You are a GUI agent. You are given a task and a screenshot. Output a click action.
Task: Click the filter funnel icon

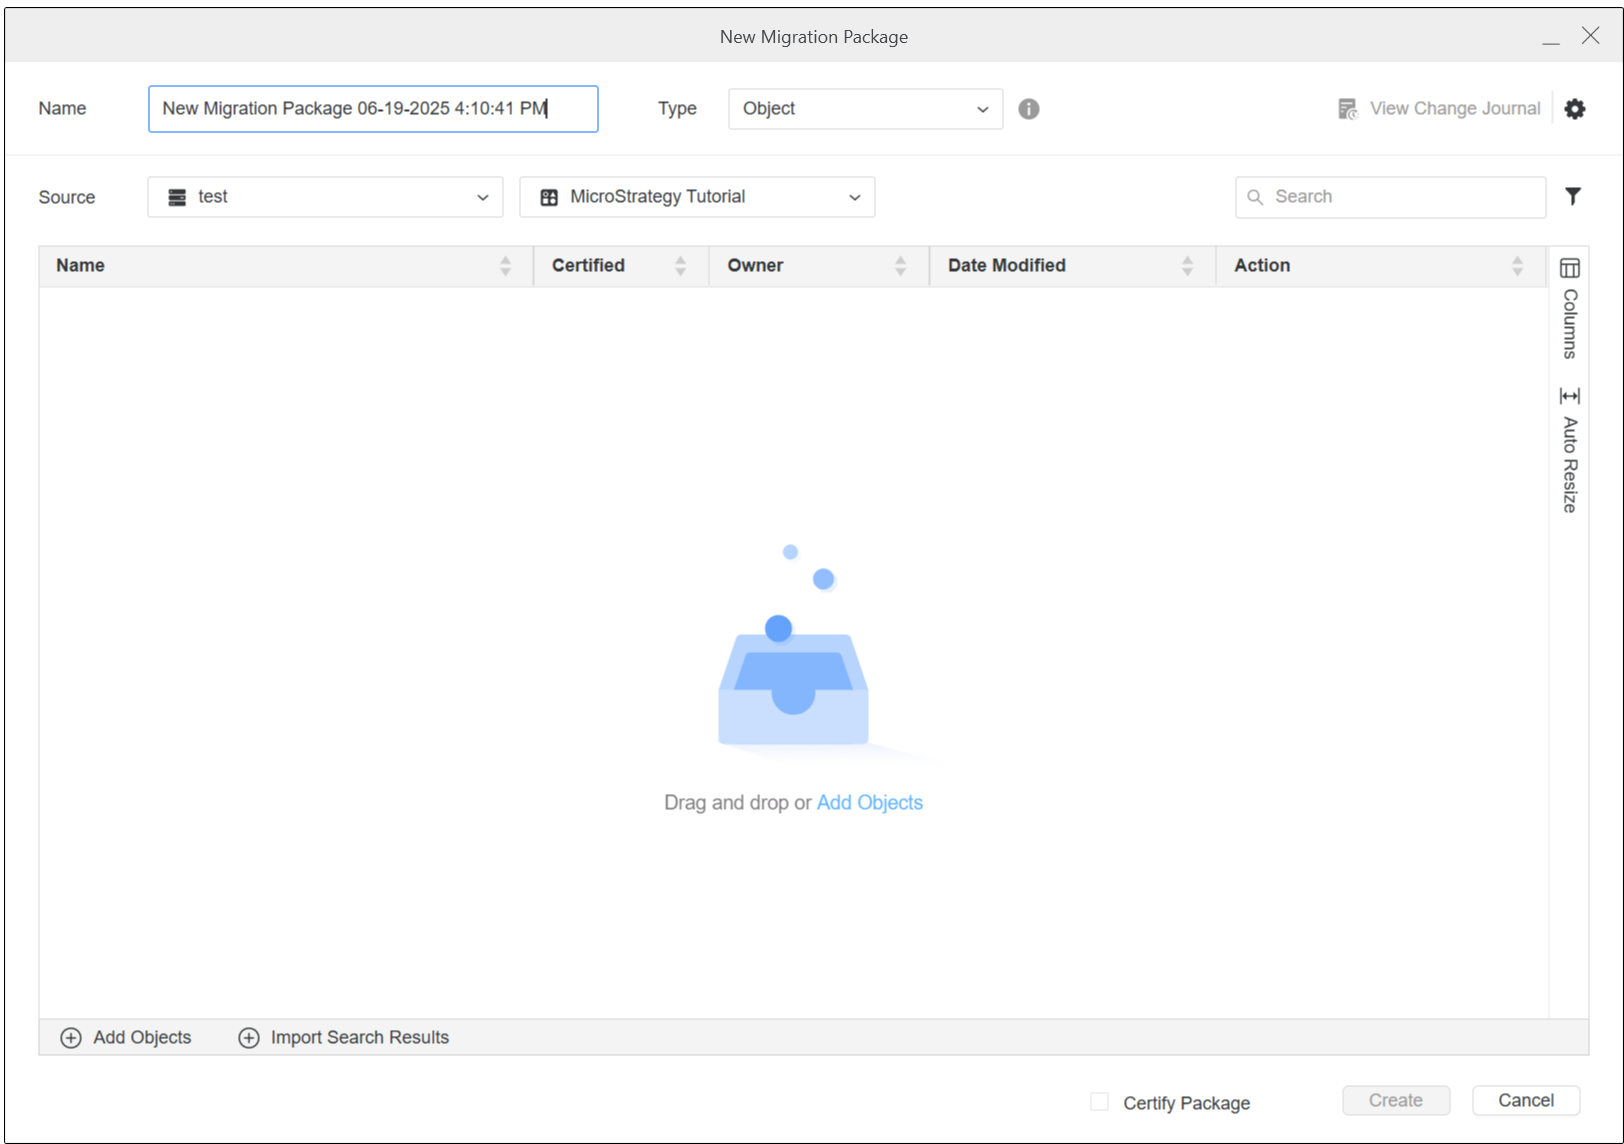pos(1572,196)
